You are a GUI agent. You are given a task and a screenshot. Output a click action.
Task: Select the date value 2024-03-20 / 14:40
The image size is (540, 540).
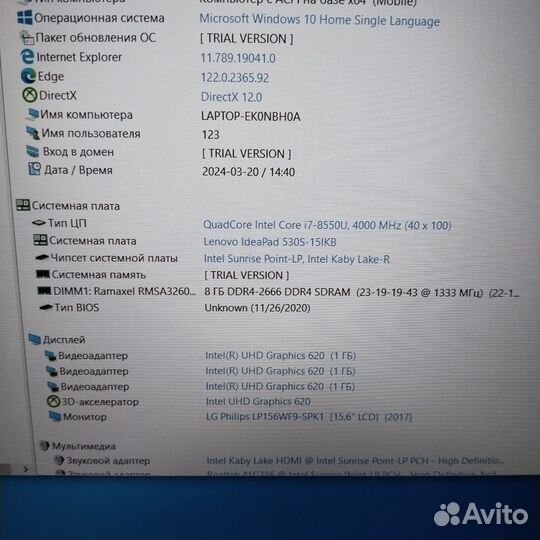[248, 172]
